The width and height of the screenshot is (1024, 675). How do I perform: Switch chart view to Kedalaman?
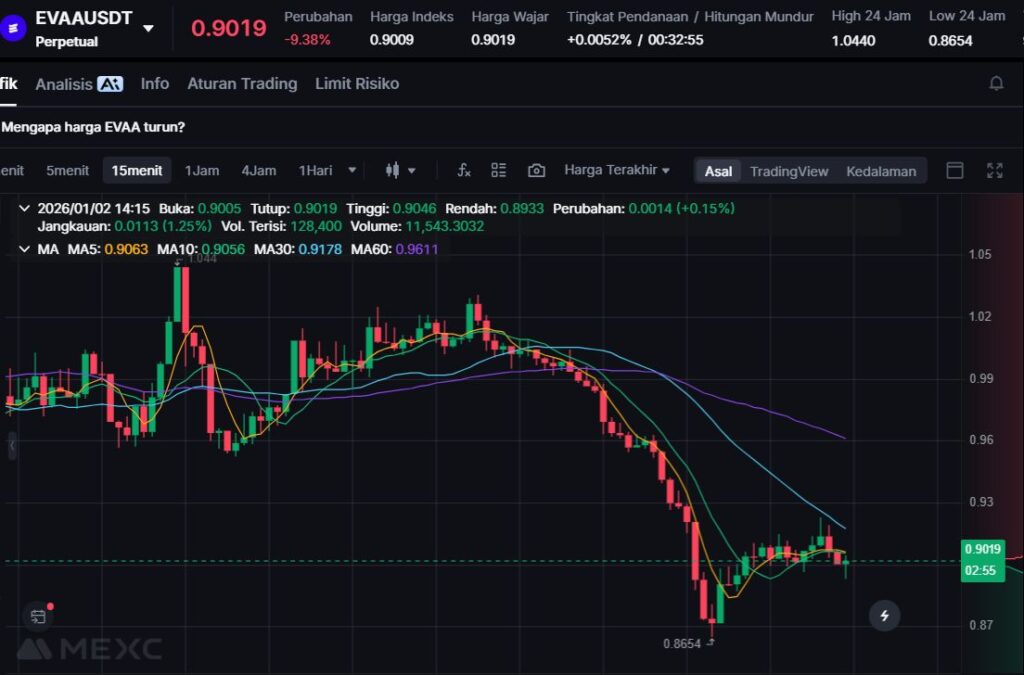click(881, 171)
